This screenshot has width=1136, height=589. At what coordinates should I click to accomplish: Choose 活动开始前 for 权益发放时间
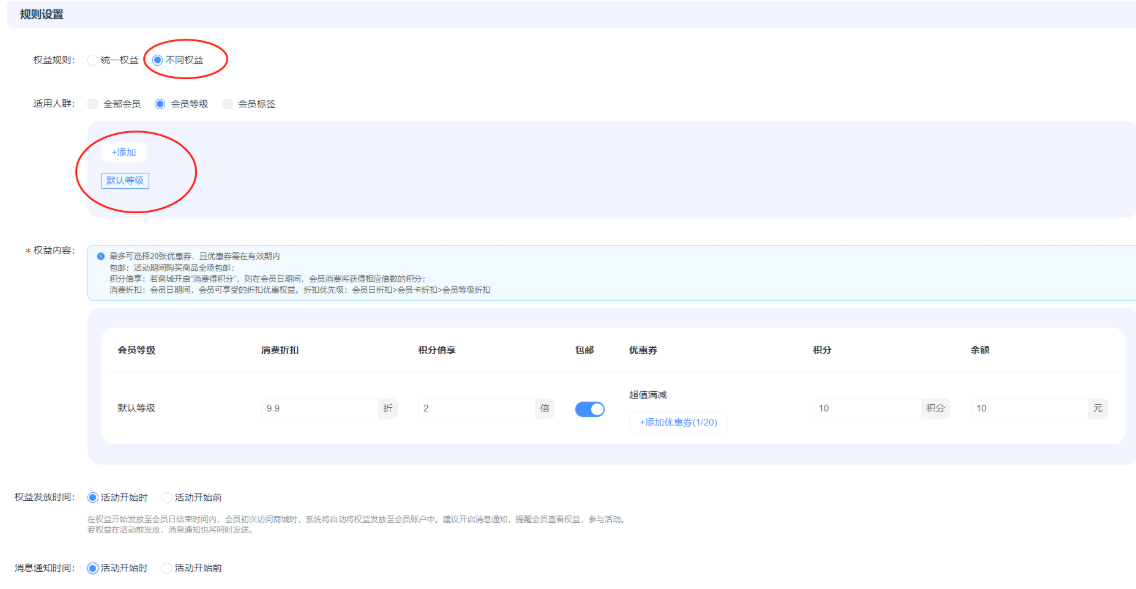point(167,497)
